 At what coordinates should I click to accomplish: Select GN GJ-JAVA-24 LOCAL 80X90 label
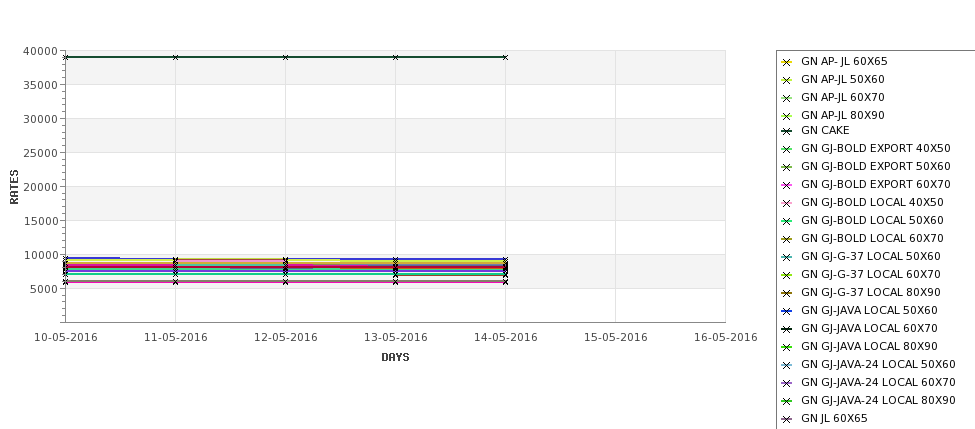tap(878, 401)
